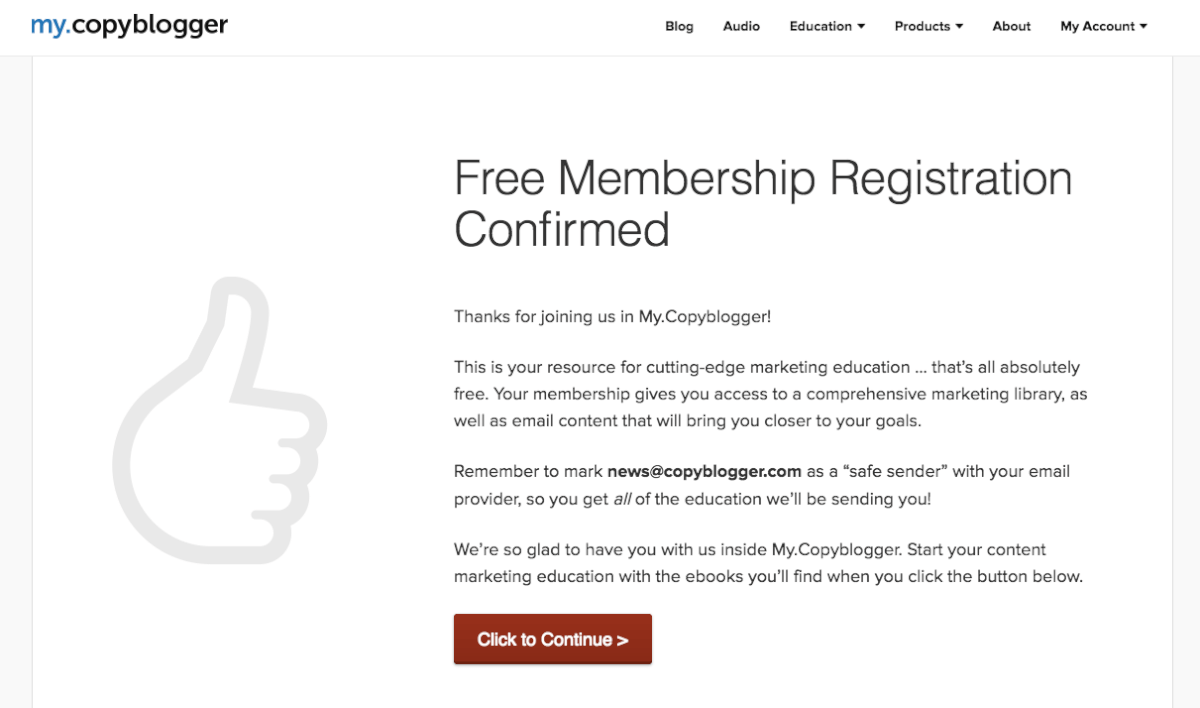Visit the About page
This screenshot has height=708, width=1200.
pos(1011,26)
